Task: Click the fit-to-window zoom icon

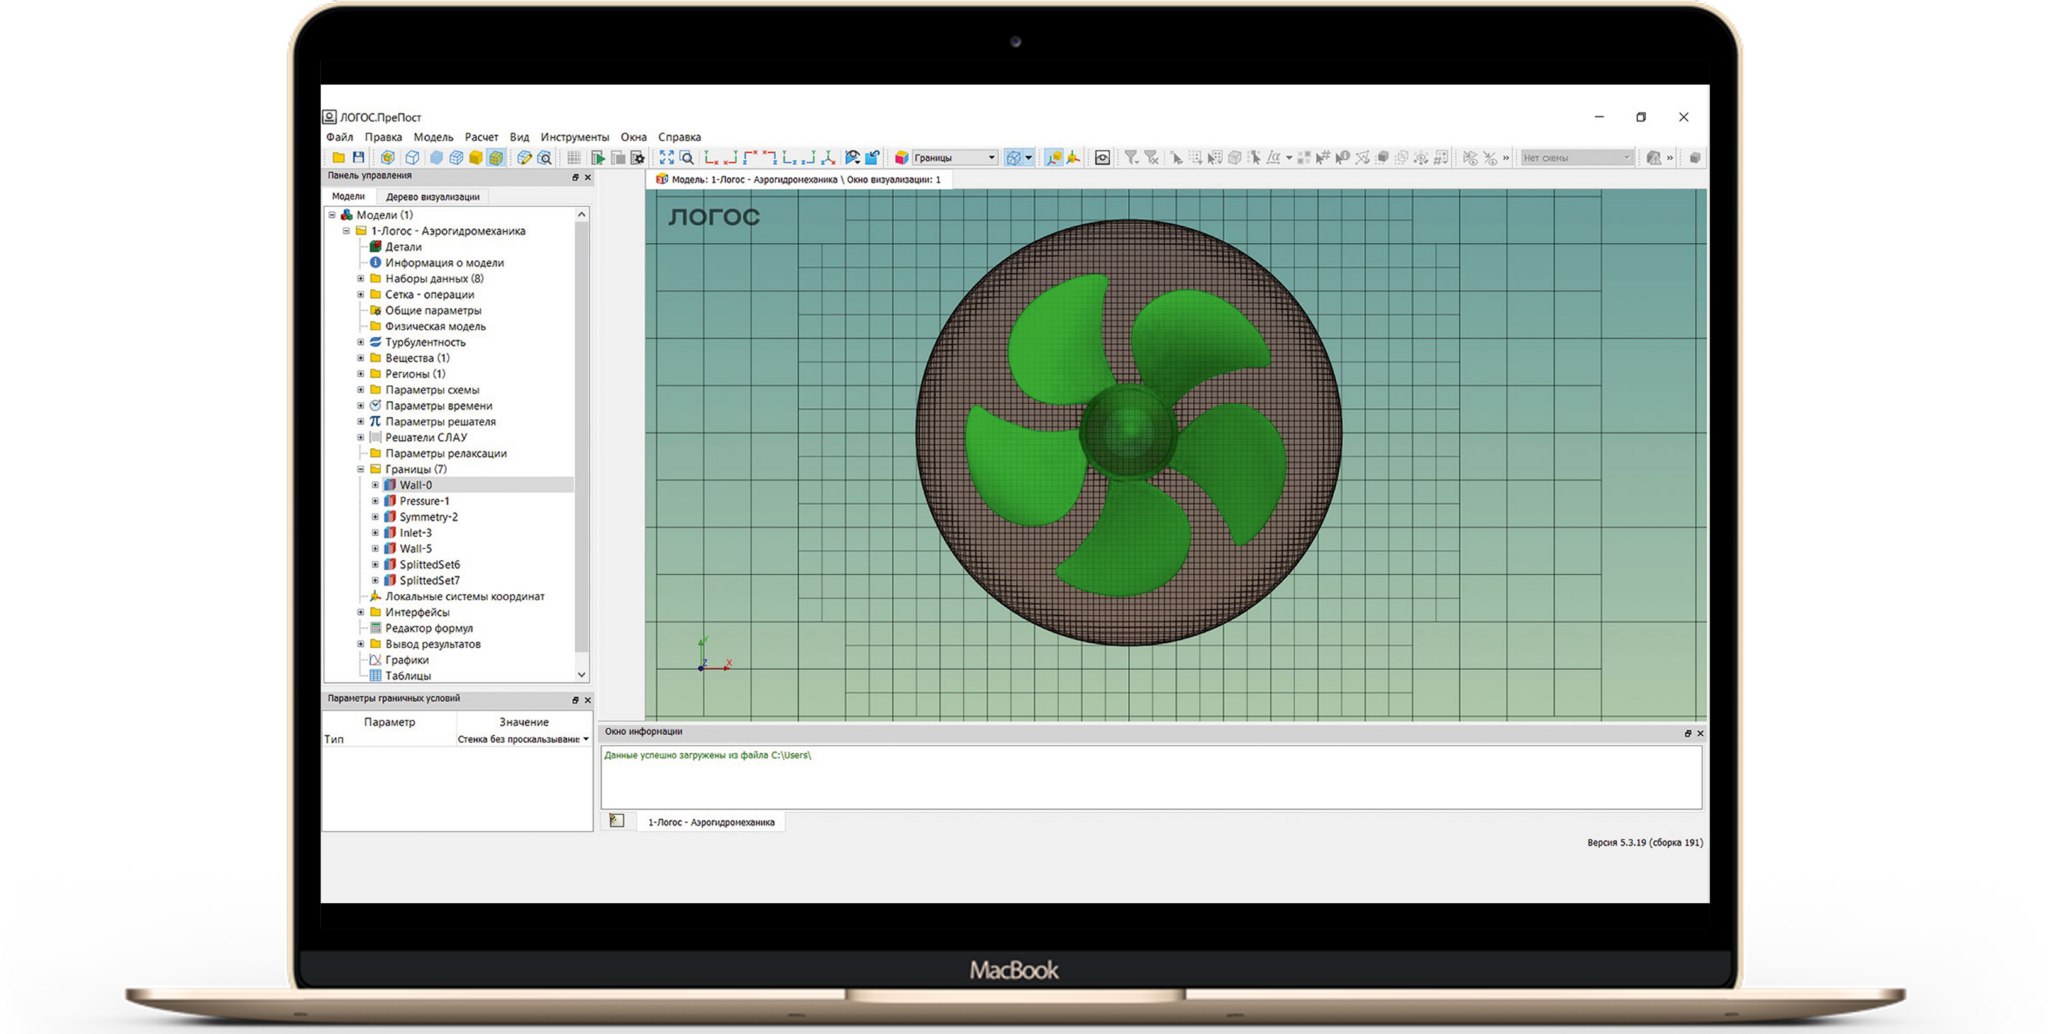Action: pyautogui.click(x=666, y=158)
